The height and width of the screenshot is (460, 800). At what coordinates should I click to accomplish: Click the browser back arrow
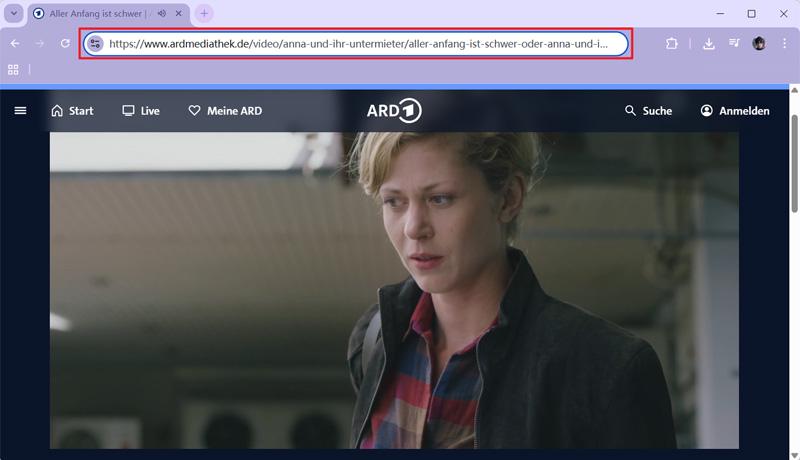tap(15, 44)
